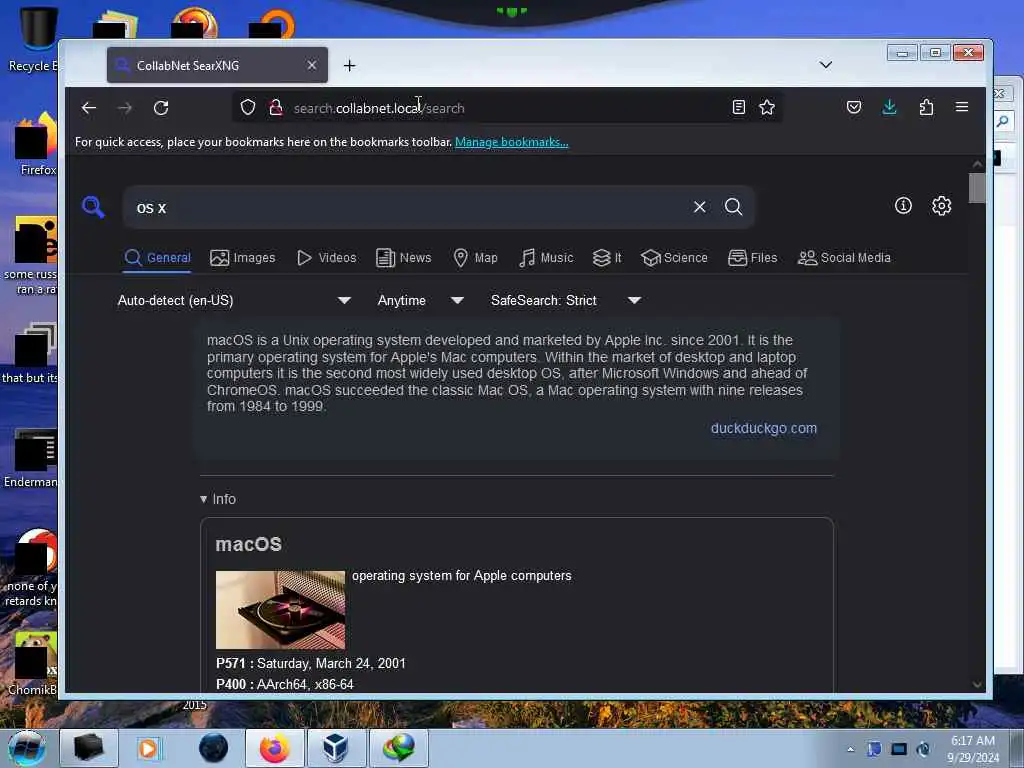Click the taskbar clock showing 6:17 AM
Viewport: 1024px width, 768px height.
973,749
